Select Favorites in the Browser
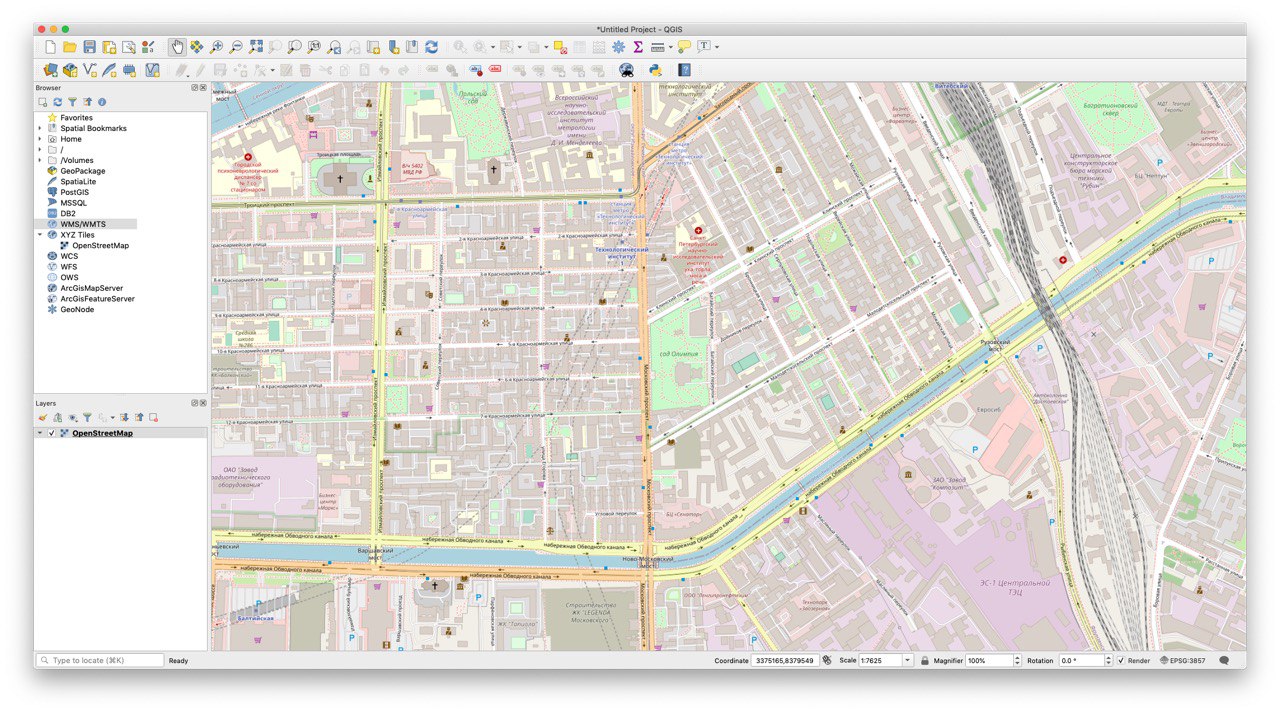Image resolution: width=1280 pixels, height=713 pixels. pyautogui.click(x=76, y=118)
